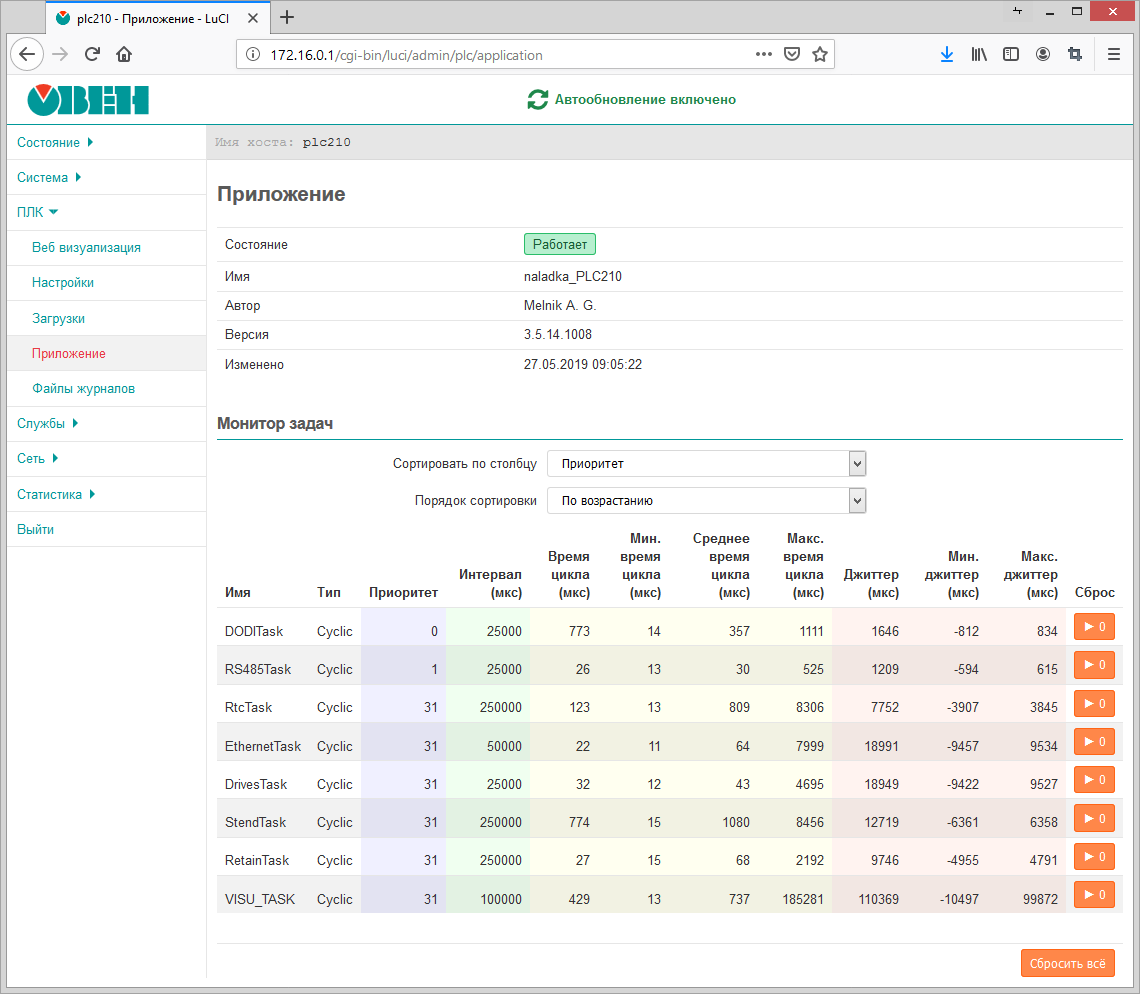Expand the Службы menu section
The width and height of the screenshot is (1140, 994).
click(47, 424)
